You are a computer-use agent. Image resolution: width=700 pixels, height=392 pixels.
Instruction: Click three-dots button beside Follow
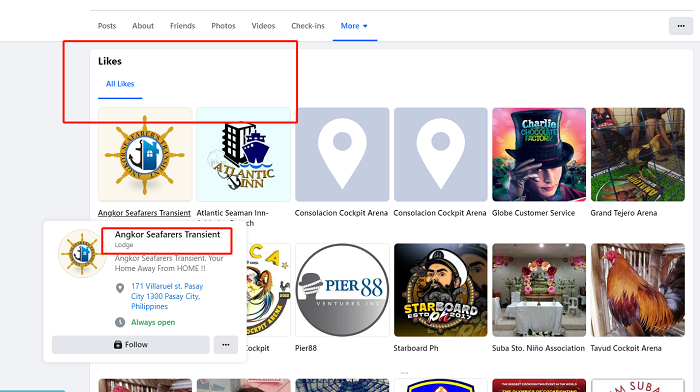(225, 345)
